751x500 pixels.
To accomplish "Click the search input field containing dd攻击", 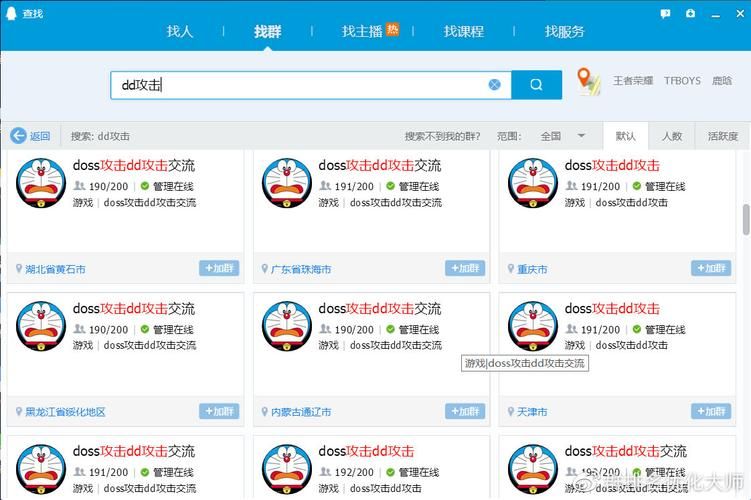I will [311, 85].
